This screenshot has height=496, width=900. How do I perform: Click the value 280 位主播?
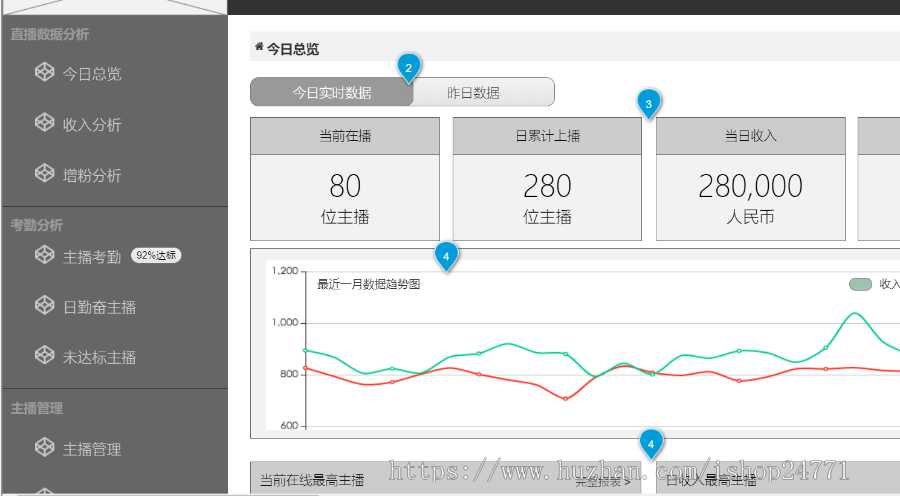click(547, 198)
